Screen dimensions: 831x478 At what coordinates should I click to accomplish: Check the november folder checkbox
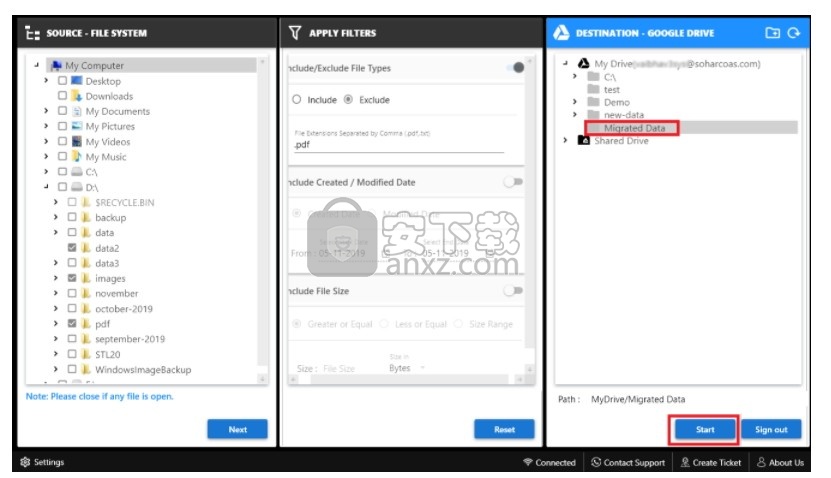pyautogui.click(x=72, y=293)
